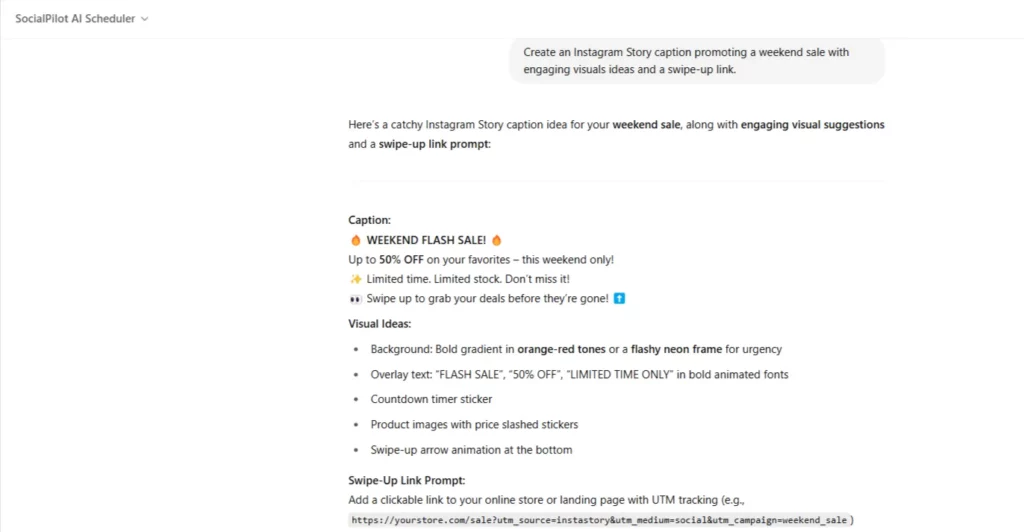The image size is (1024, 532).
Task: Click the WEEKEND FLASH SALE! caption line
Action: pos(426,240)
